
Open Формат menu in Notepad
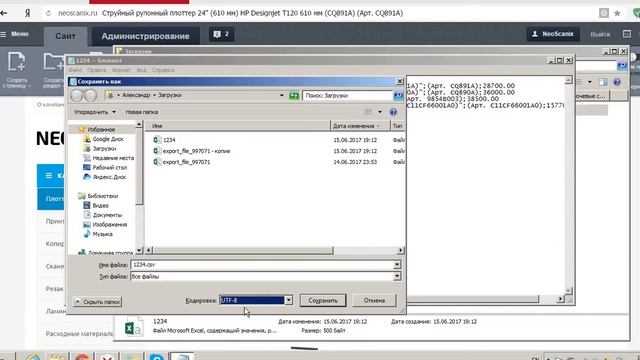121,70
